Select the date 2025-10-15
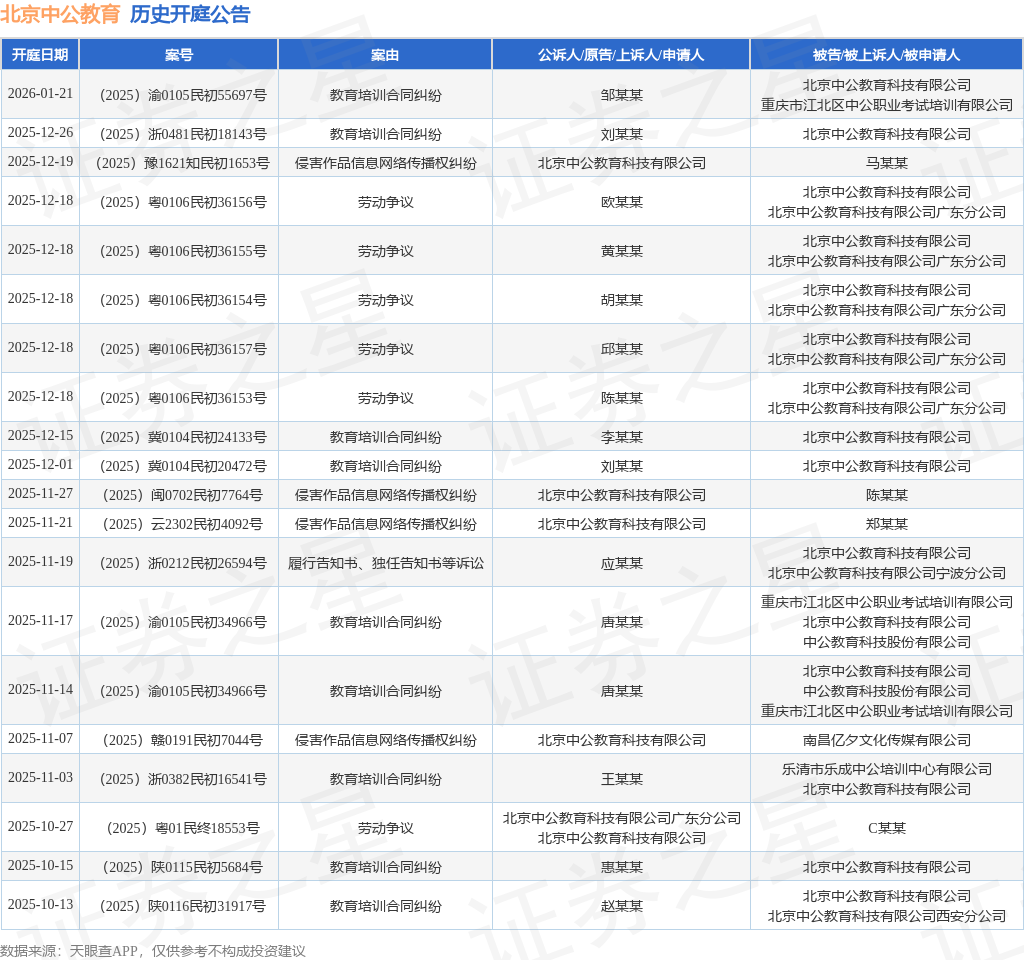Image resolution: width=1024 pixels, height=960 pixels. pyautogui.click(x=40, y=865)
